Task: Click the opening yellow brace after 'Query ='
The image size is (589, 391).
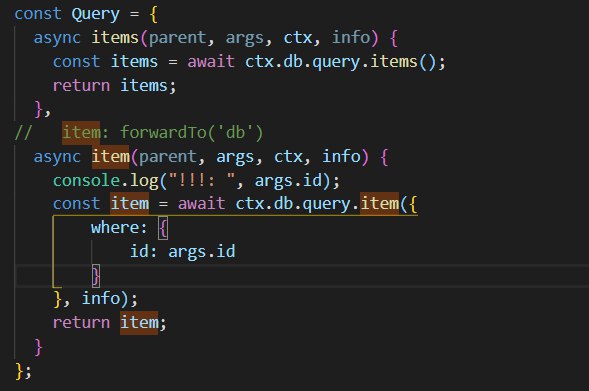Action: 153,15
